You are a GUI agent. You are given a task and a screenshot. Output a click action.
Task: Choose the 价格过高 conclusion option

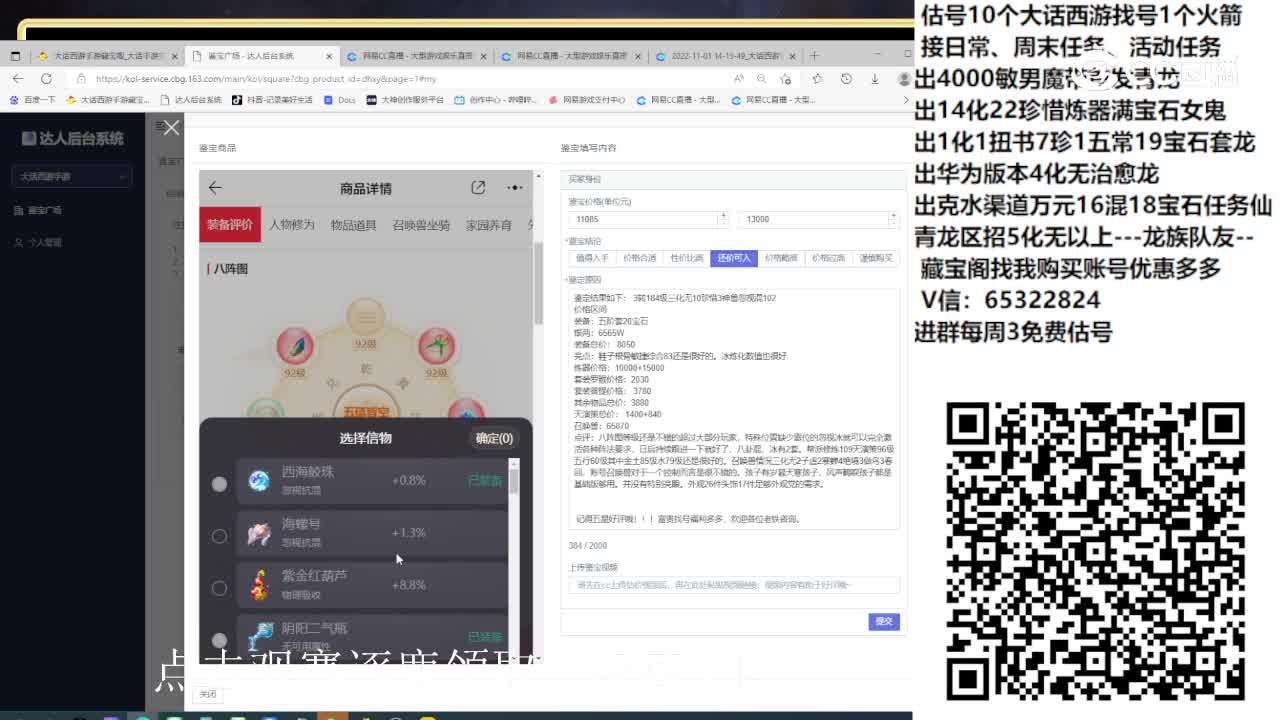click(x=828, y=258)
